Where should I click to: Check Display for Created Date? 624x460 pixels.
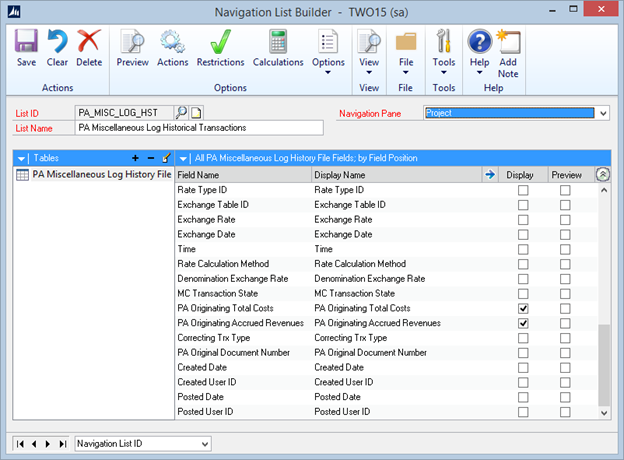pos(523,368)
